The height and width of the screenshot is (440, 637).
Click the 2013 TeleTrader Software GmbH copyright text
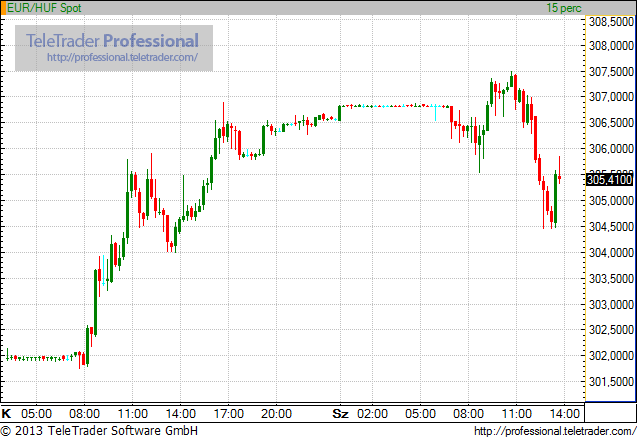[100, 431]
